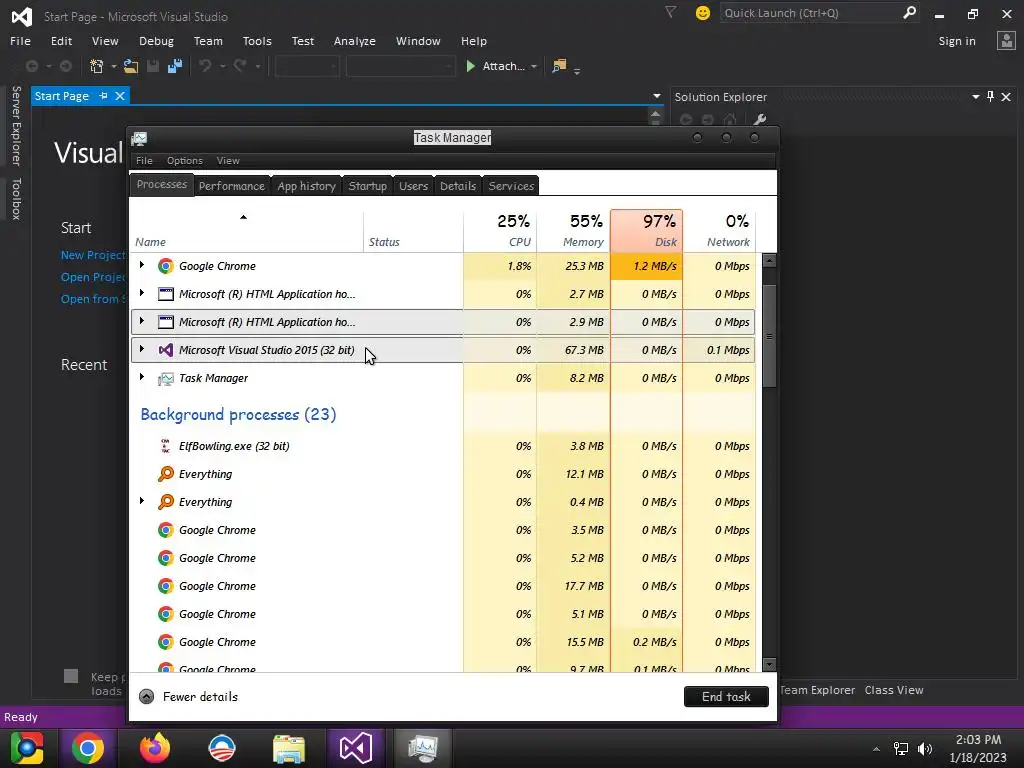Click the yellow smiley feedback icon
The width and height of the screenshot is (1024, 768).
tap(703, 13)
